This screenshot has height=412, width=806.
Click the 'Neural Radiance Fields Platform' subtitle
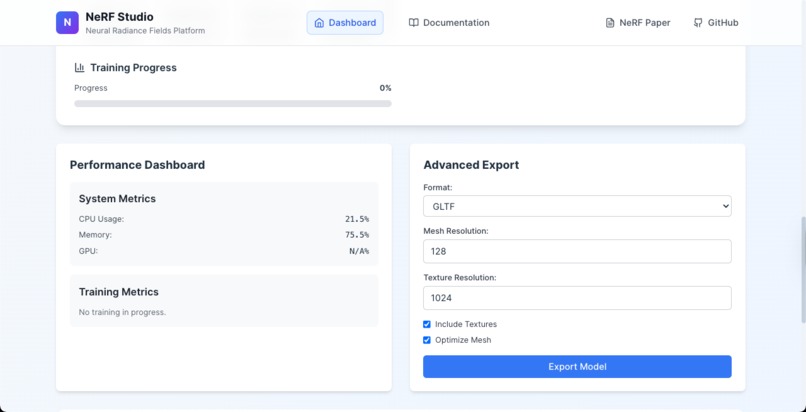click(x=145, y=31)
